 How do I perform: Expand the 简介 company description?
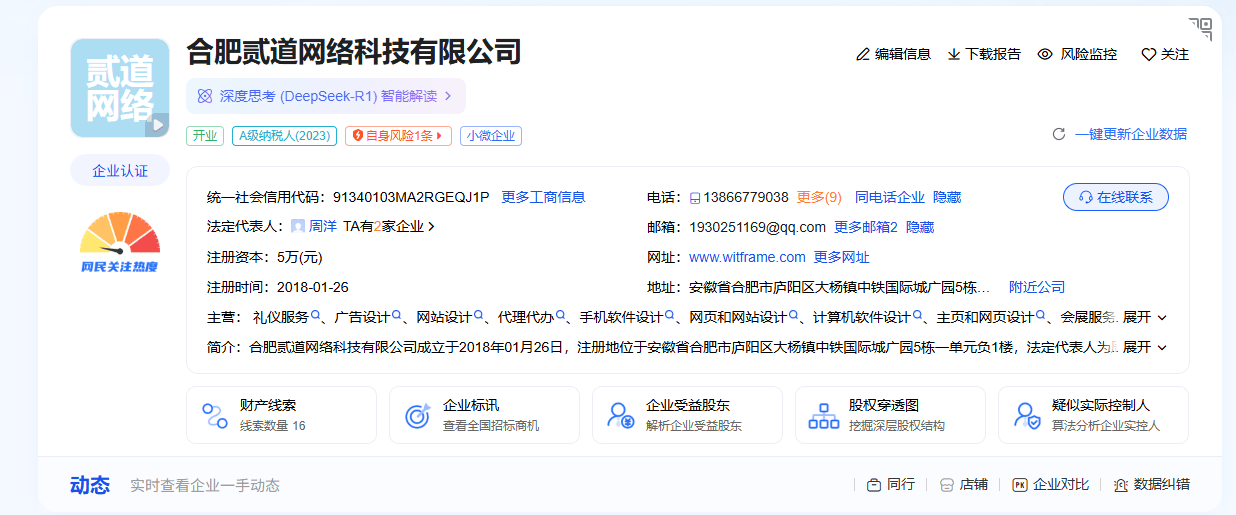[1145, 347]
